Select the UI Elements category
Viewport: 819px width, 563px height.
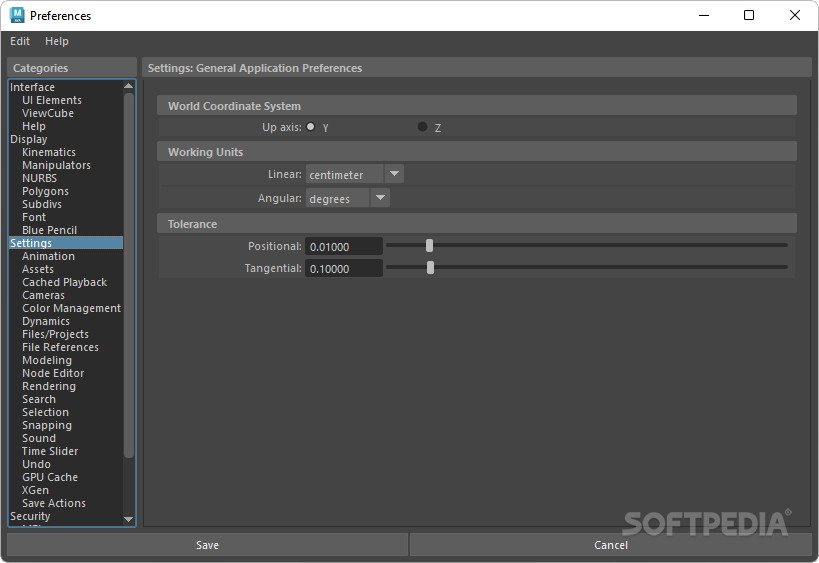pyautogui.click(x=52, y=100)
